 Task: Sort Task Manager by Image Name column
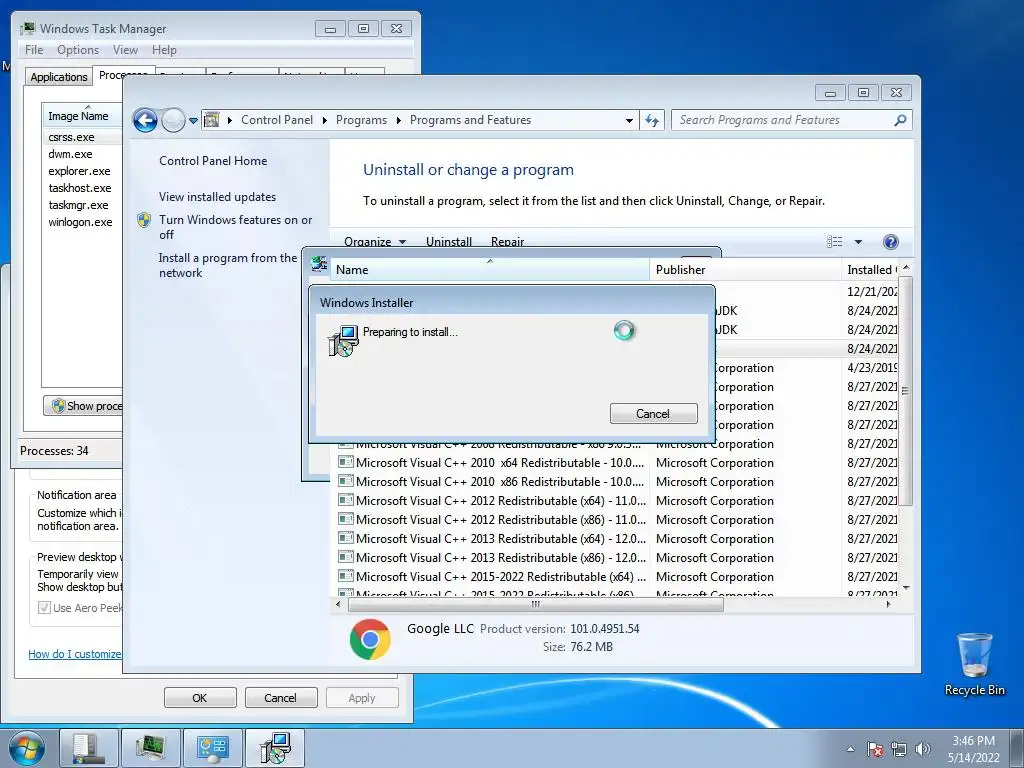click(x=82, y=116)
